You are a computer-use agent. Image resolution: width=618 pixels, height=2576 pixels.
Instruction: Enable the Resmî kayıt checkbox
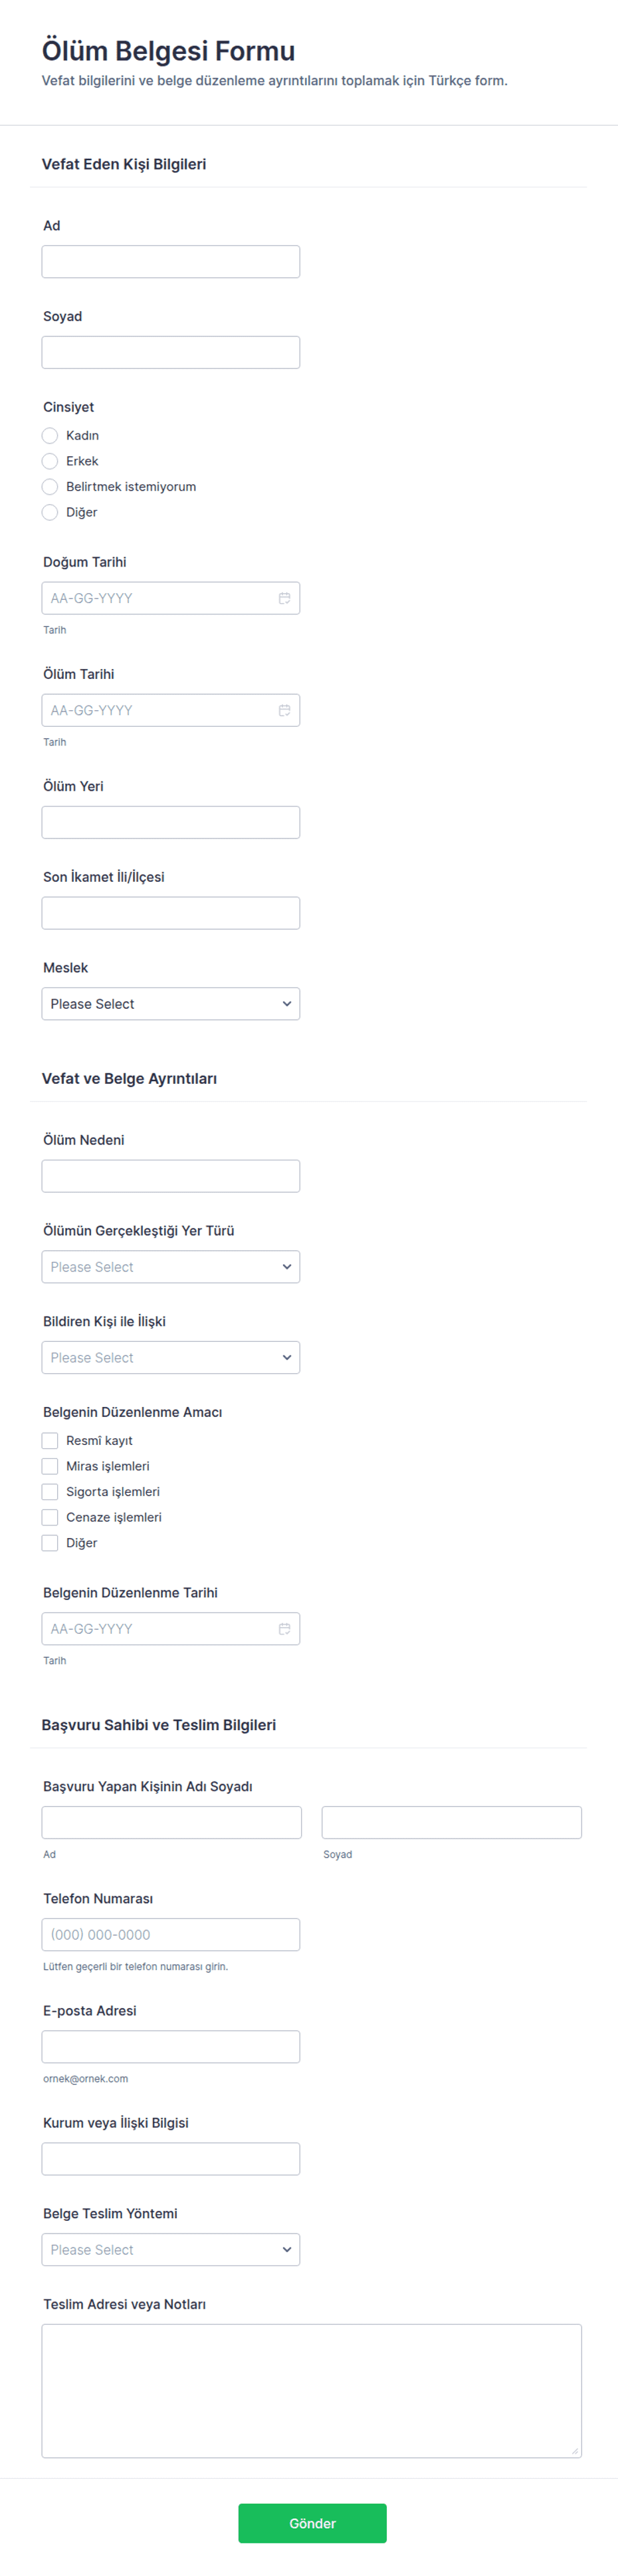50,1440
